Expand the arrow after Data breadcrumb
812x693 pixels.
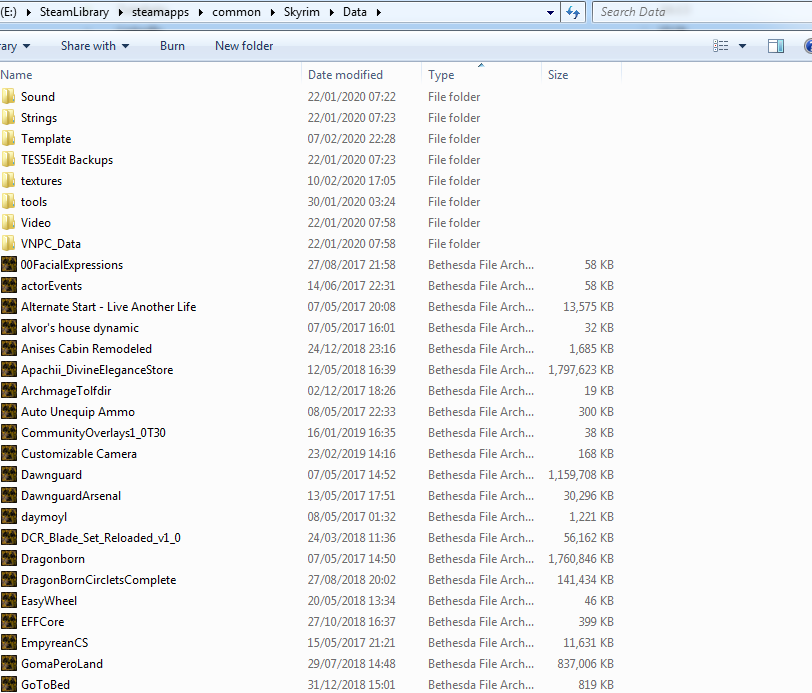pyautogui.click(x=379, y=12)
